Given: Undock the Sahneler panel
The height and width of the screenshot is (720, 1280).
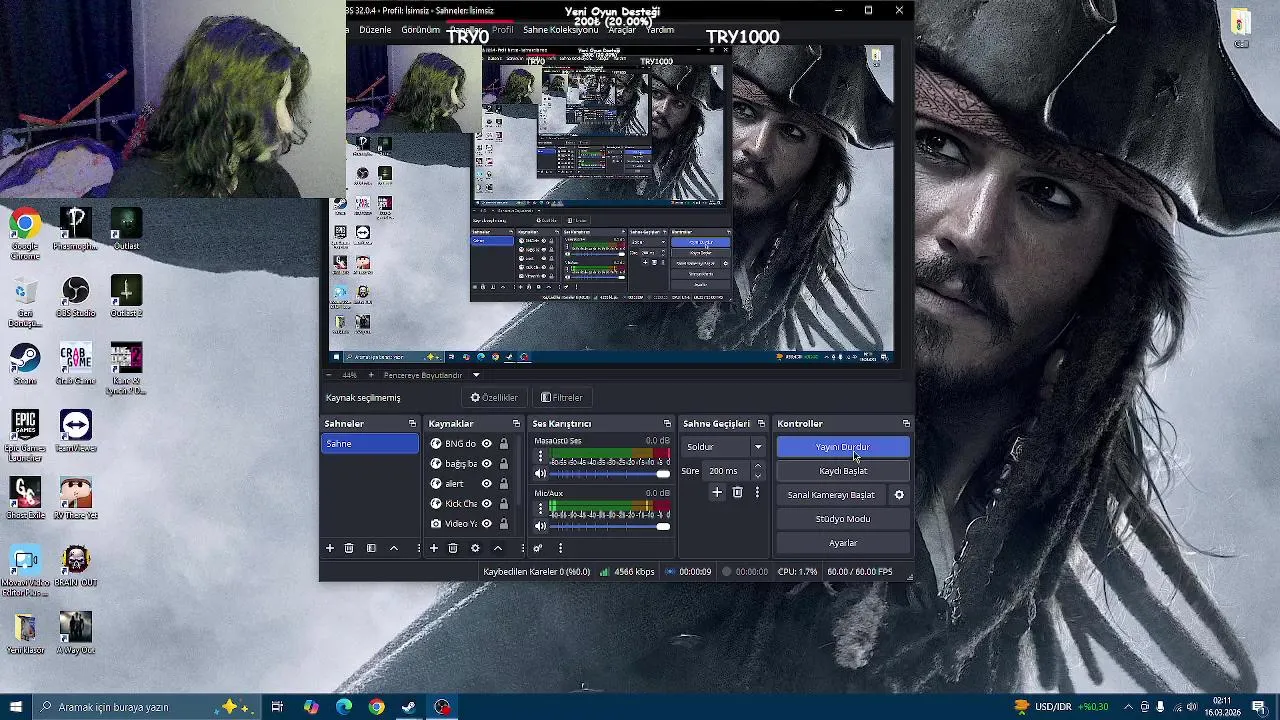Looking at the screenshot, I should pos(412,424).
